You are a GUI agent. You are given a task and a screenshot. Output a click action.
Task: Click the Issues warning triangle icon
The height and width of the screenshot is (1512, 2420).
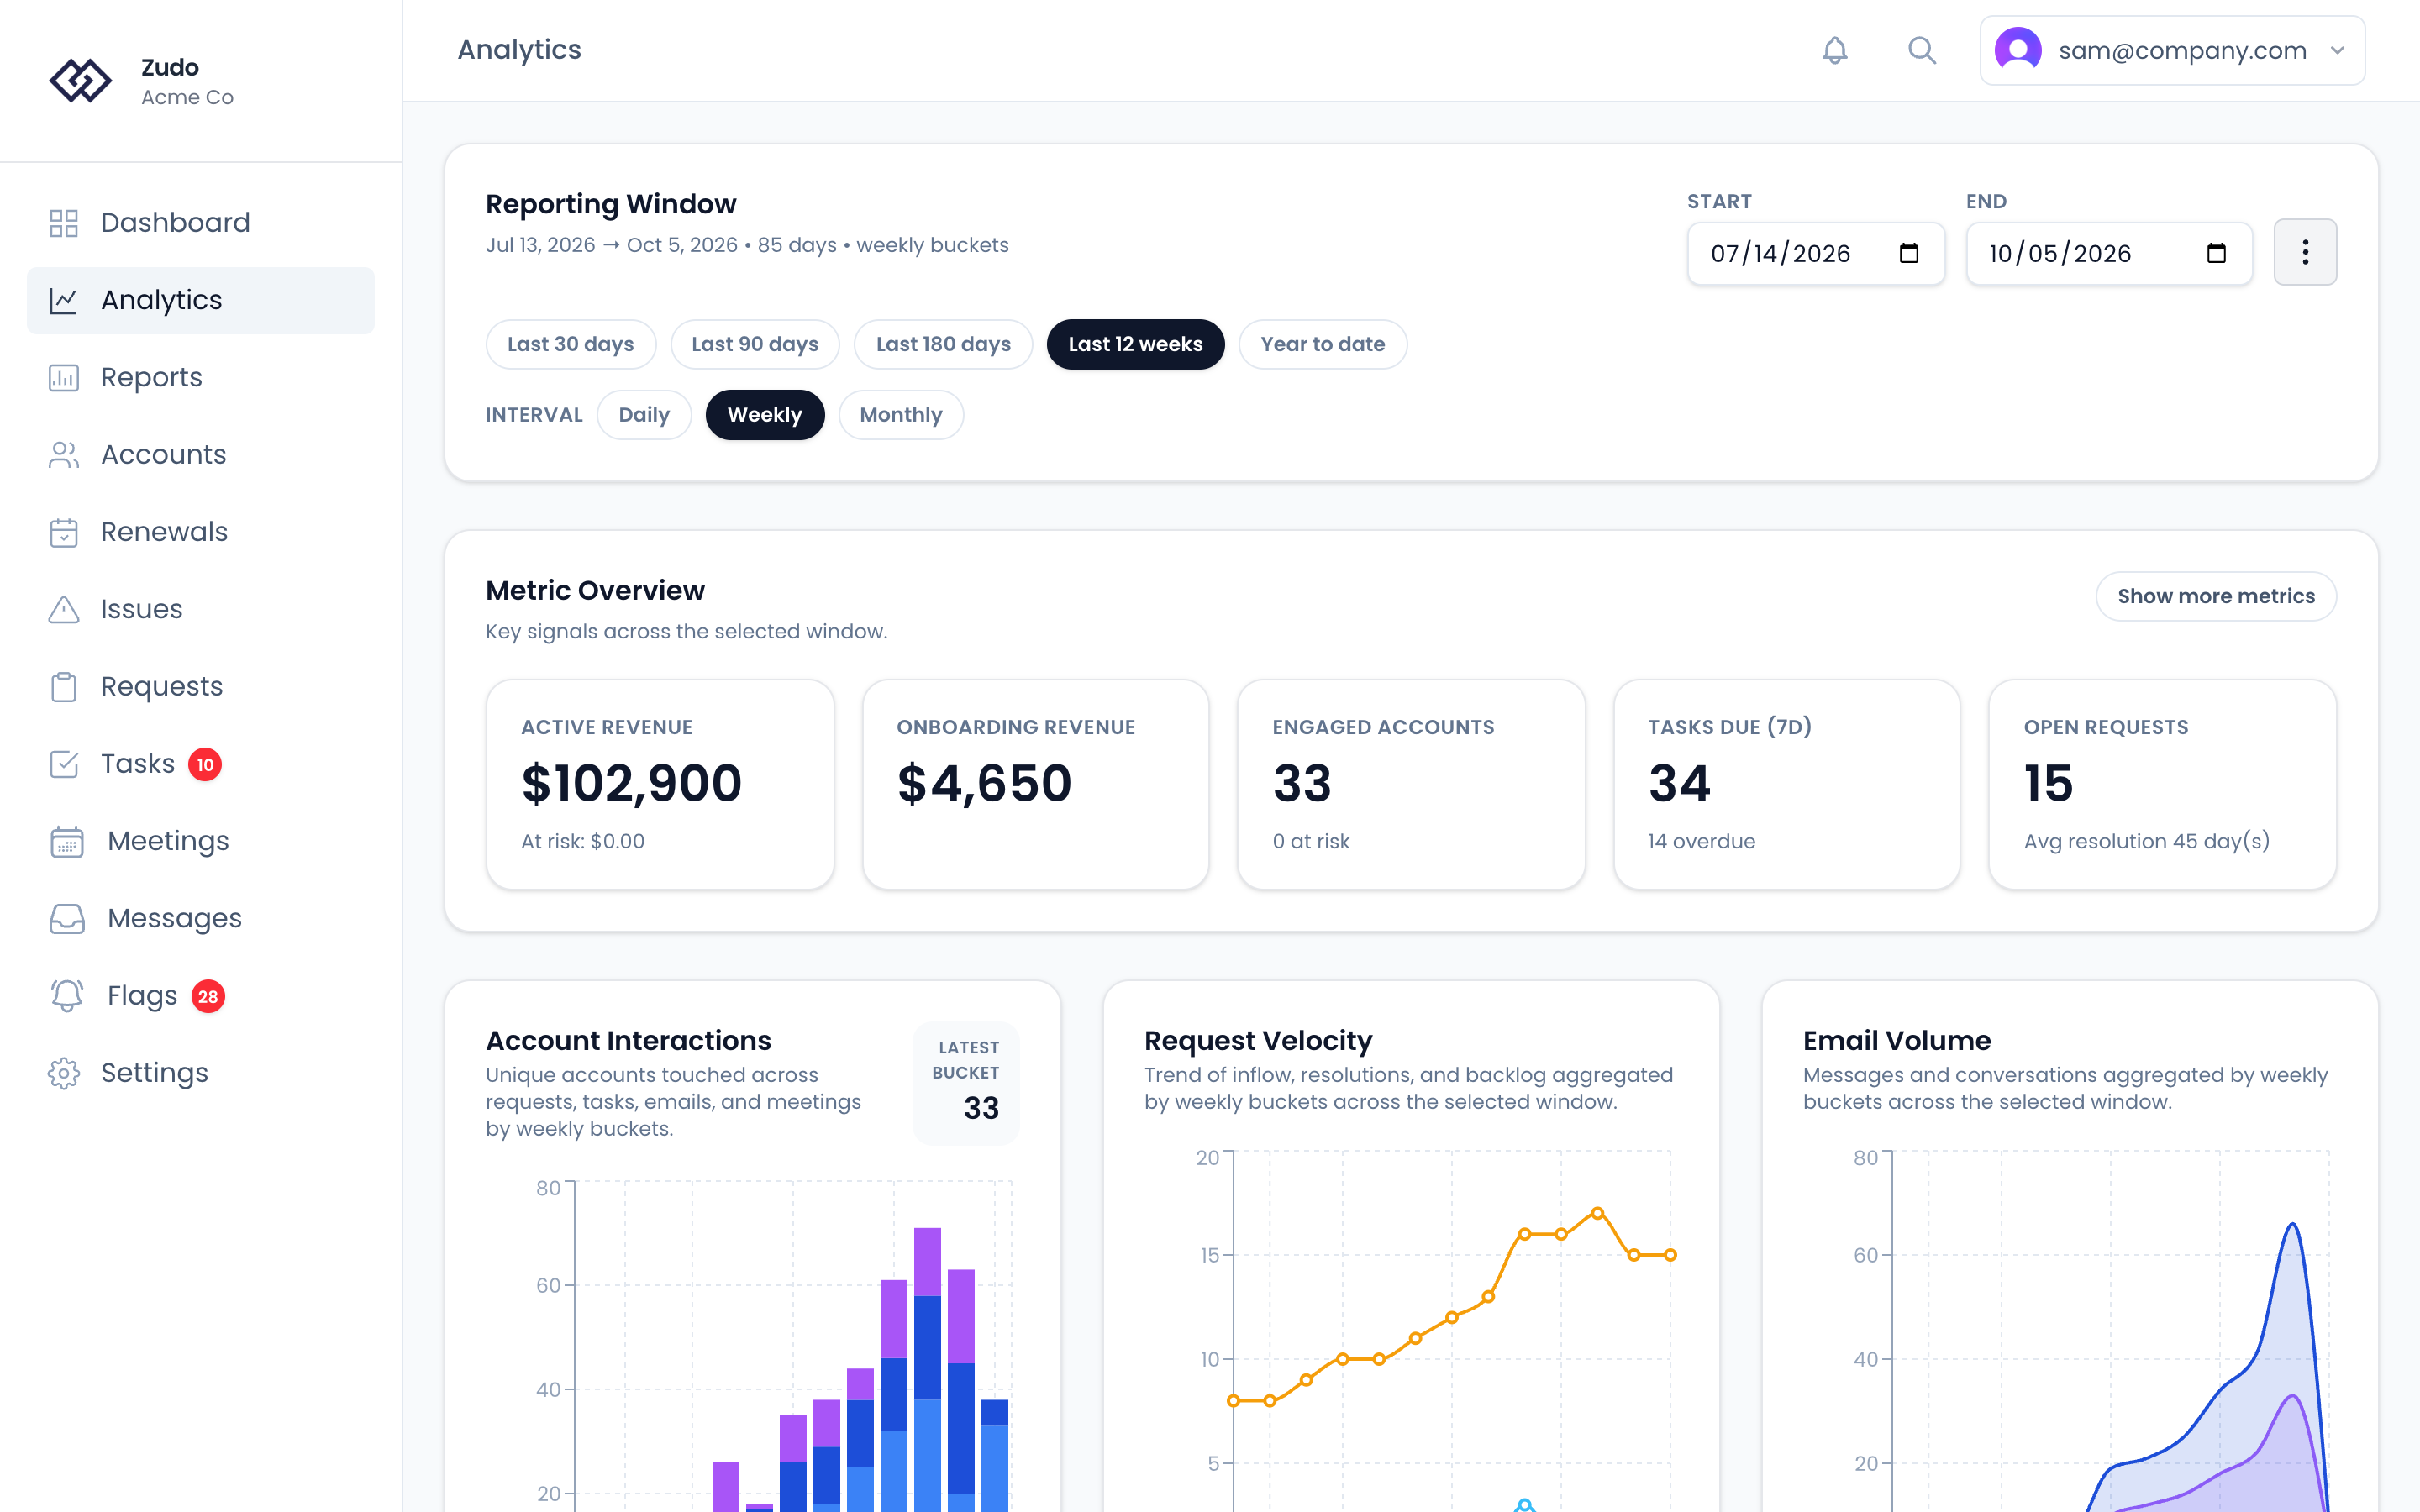pos(64,609)
